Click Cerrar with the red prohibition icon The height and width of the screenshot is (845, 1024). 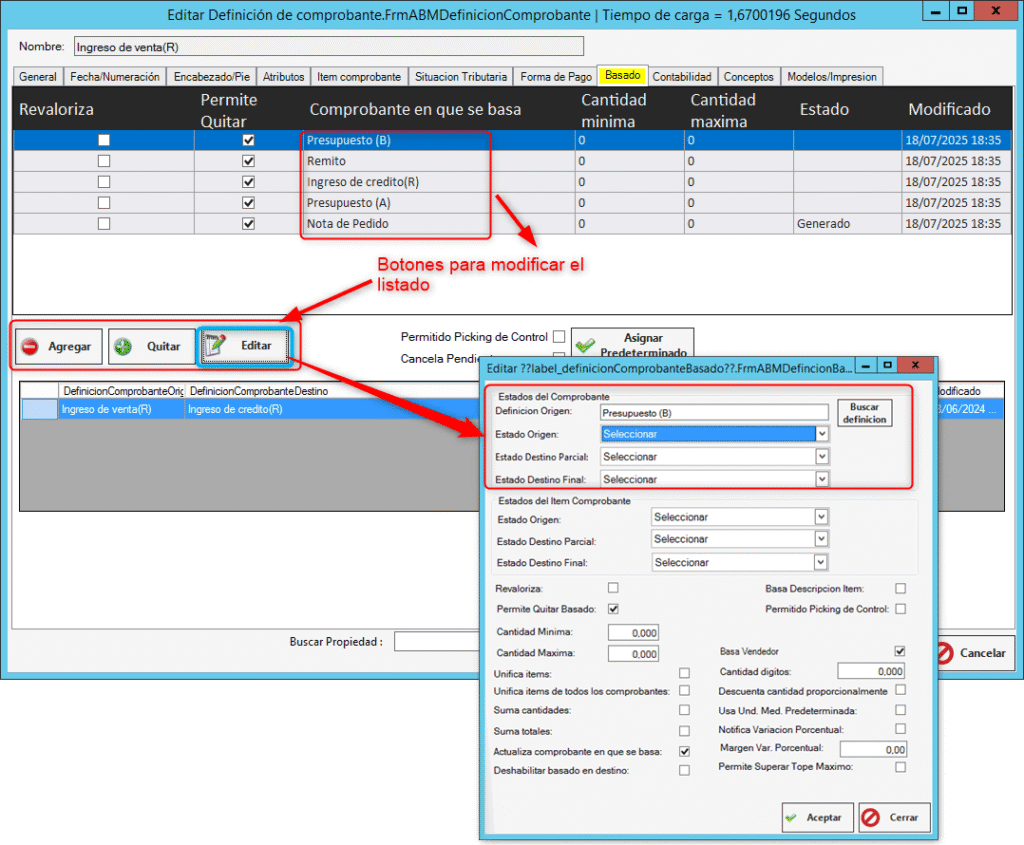[x=893, y=817]
